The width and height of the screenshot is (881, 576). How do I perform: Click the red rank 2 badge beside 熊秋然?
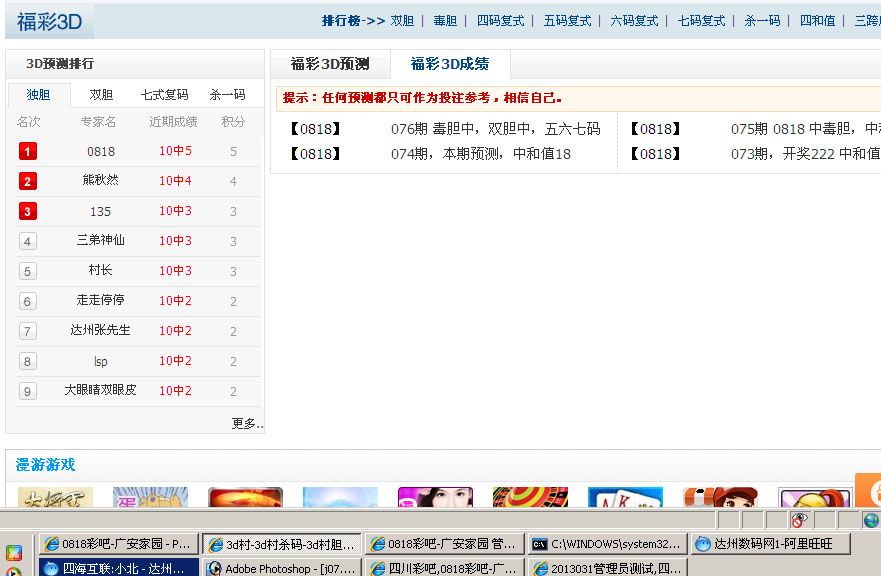click(x=28, y=181)
